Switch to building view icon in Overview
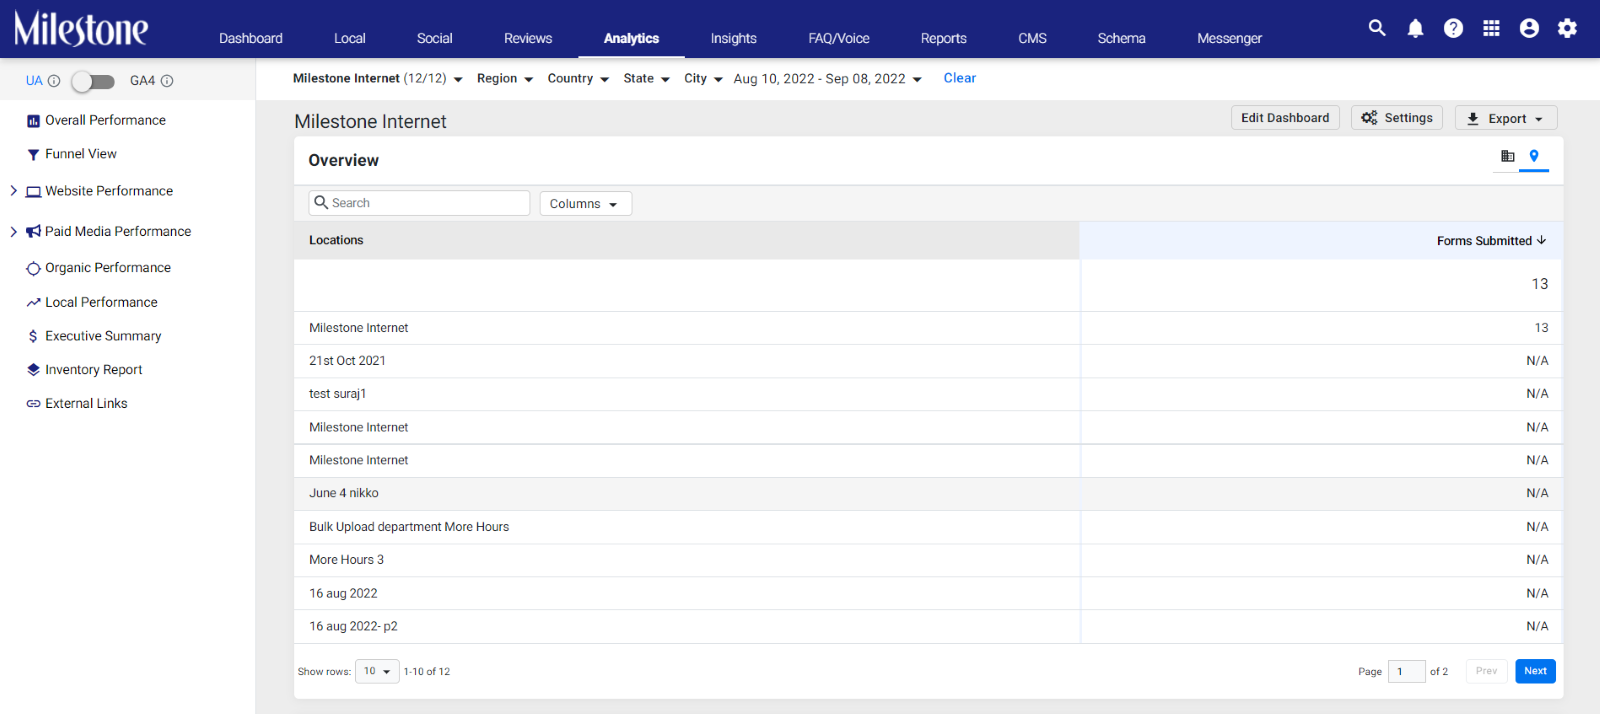 click(x=1507, y=156)
